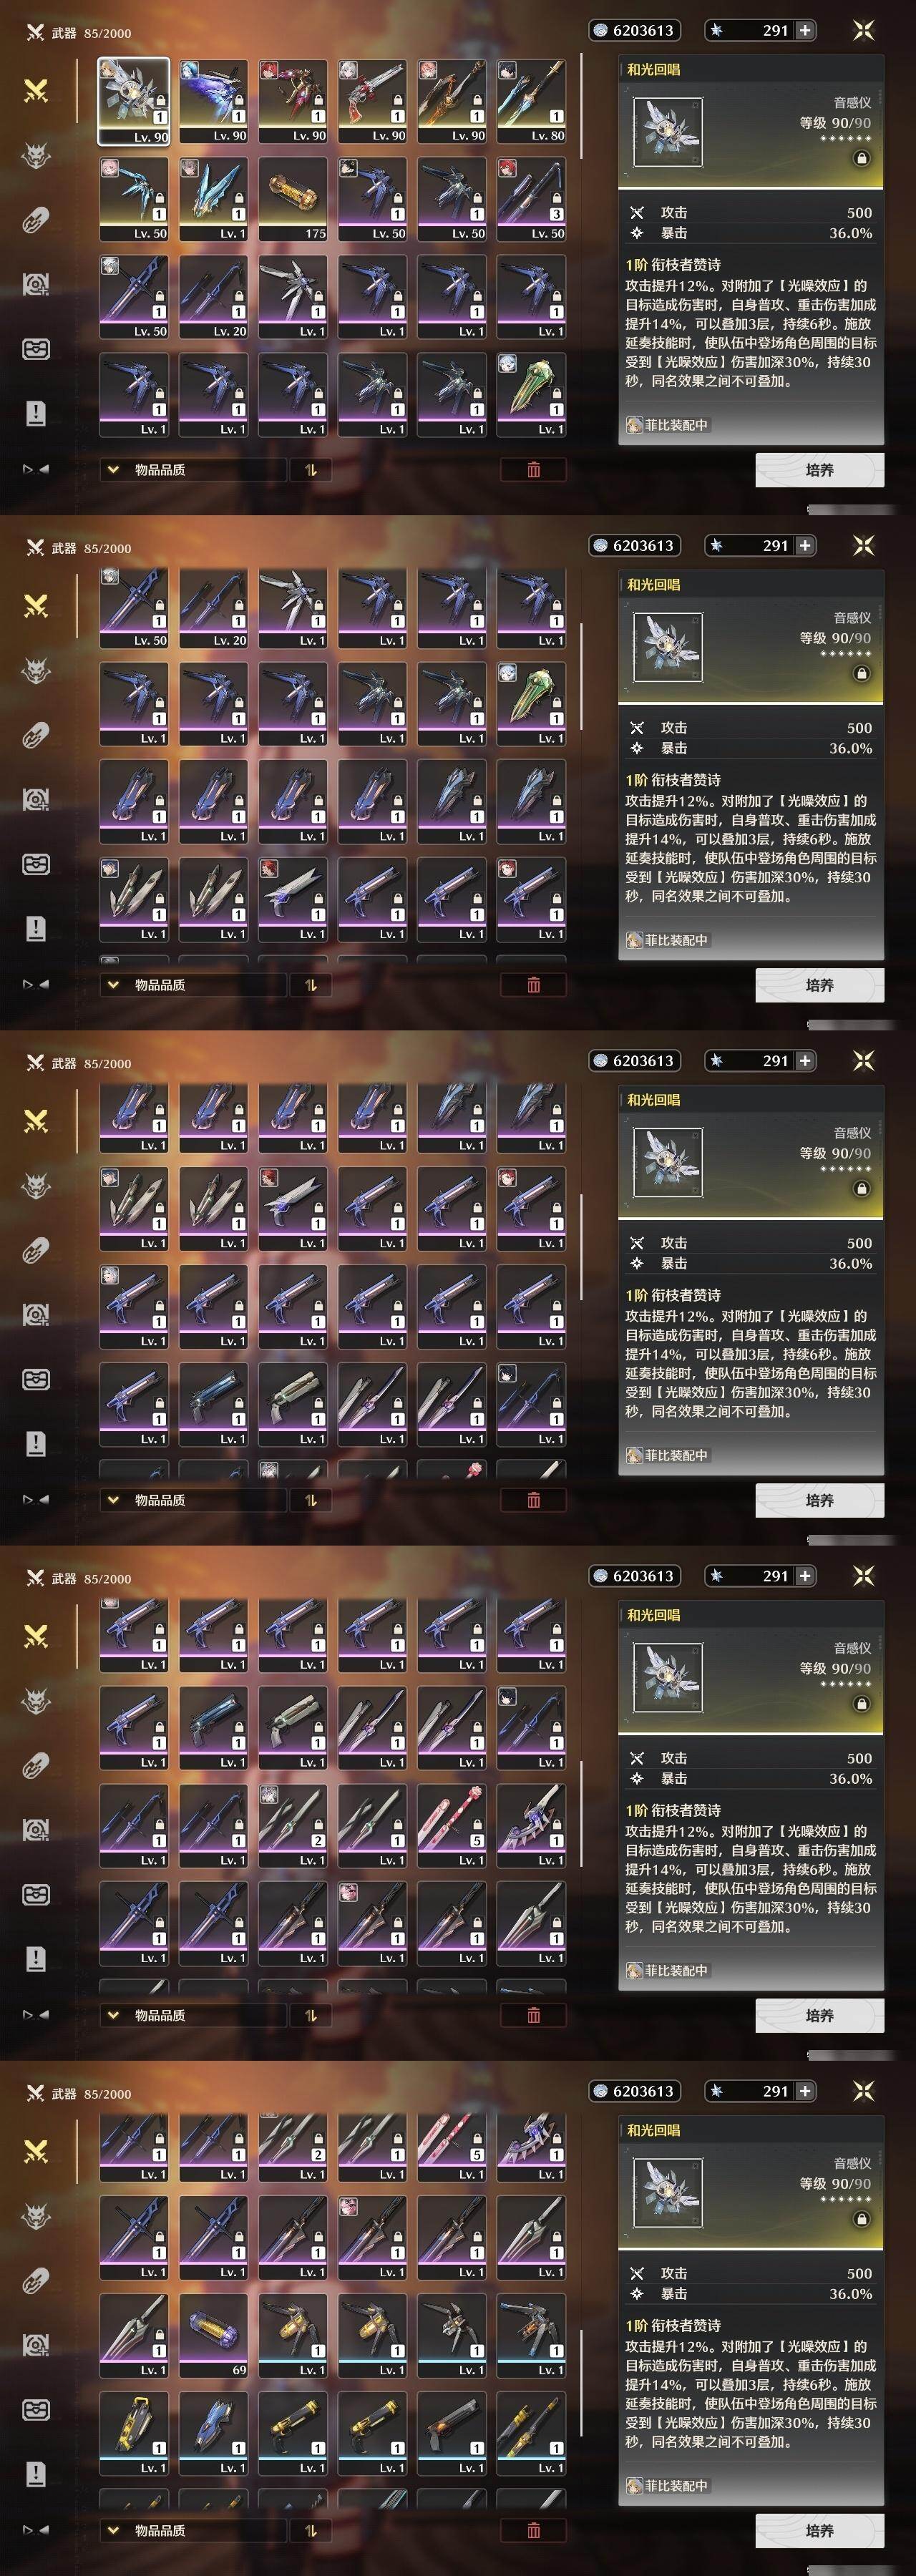Toggle lock icon on 和光回唱 in the top detail panel

pos(861,158)
